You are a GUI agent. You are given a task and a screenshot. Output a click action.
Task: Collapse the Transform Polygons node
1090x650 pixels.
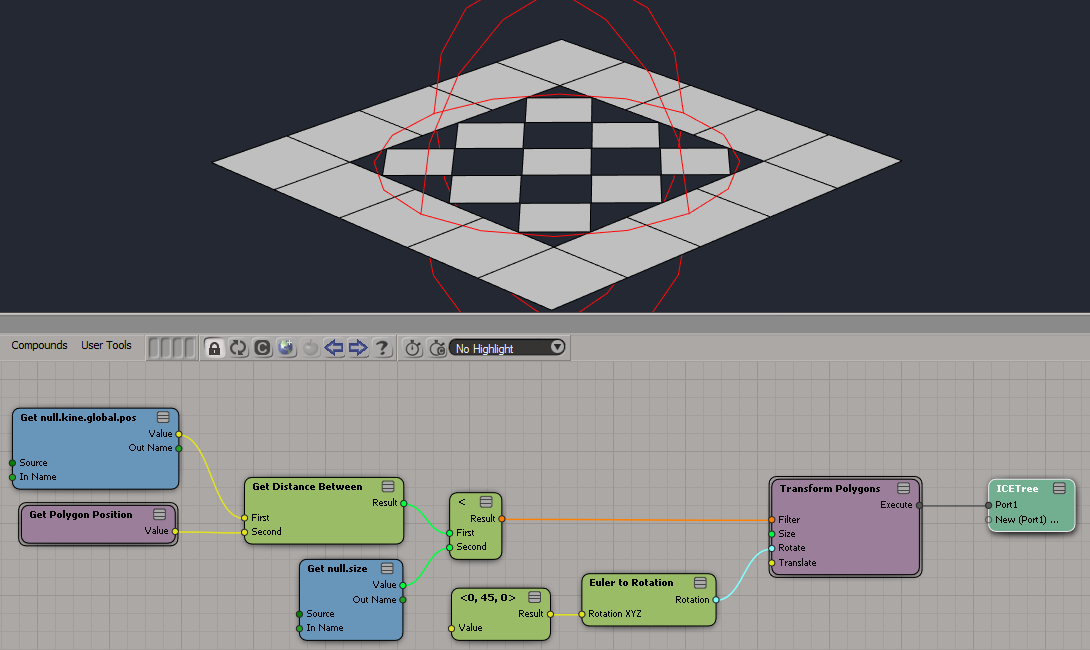click(903, 489)
